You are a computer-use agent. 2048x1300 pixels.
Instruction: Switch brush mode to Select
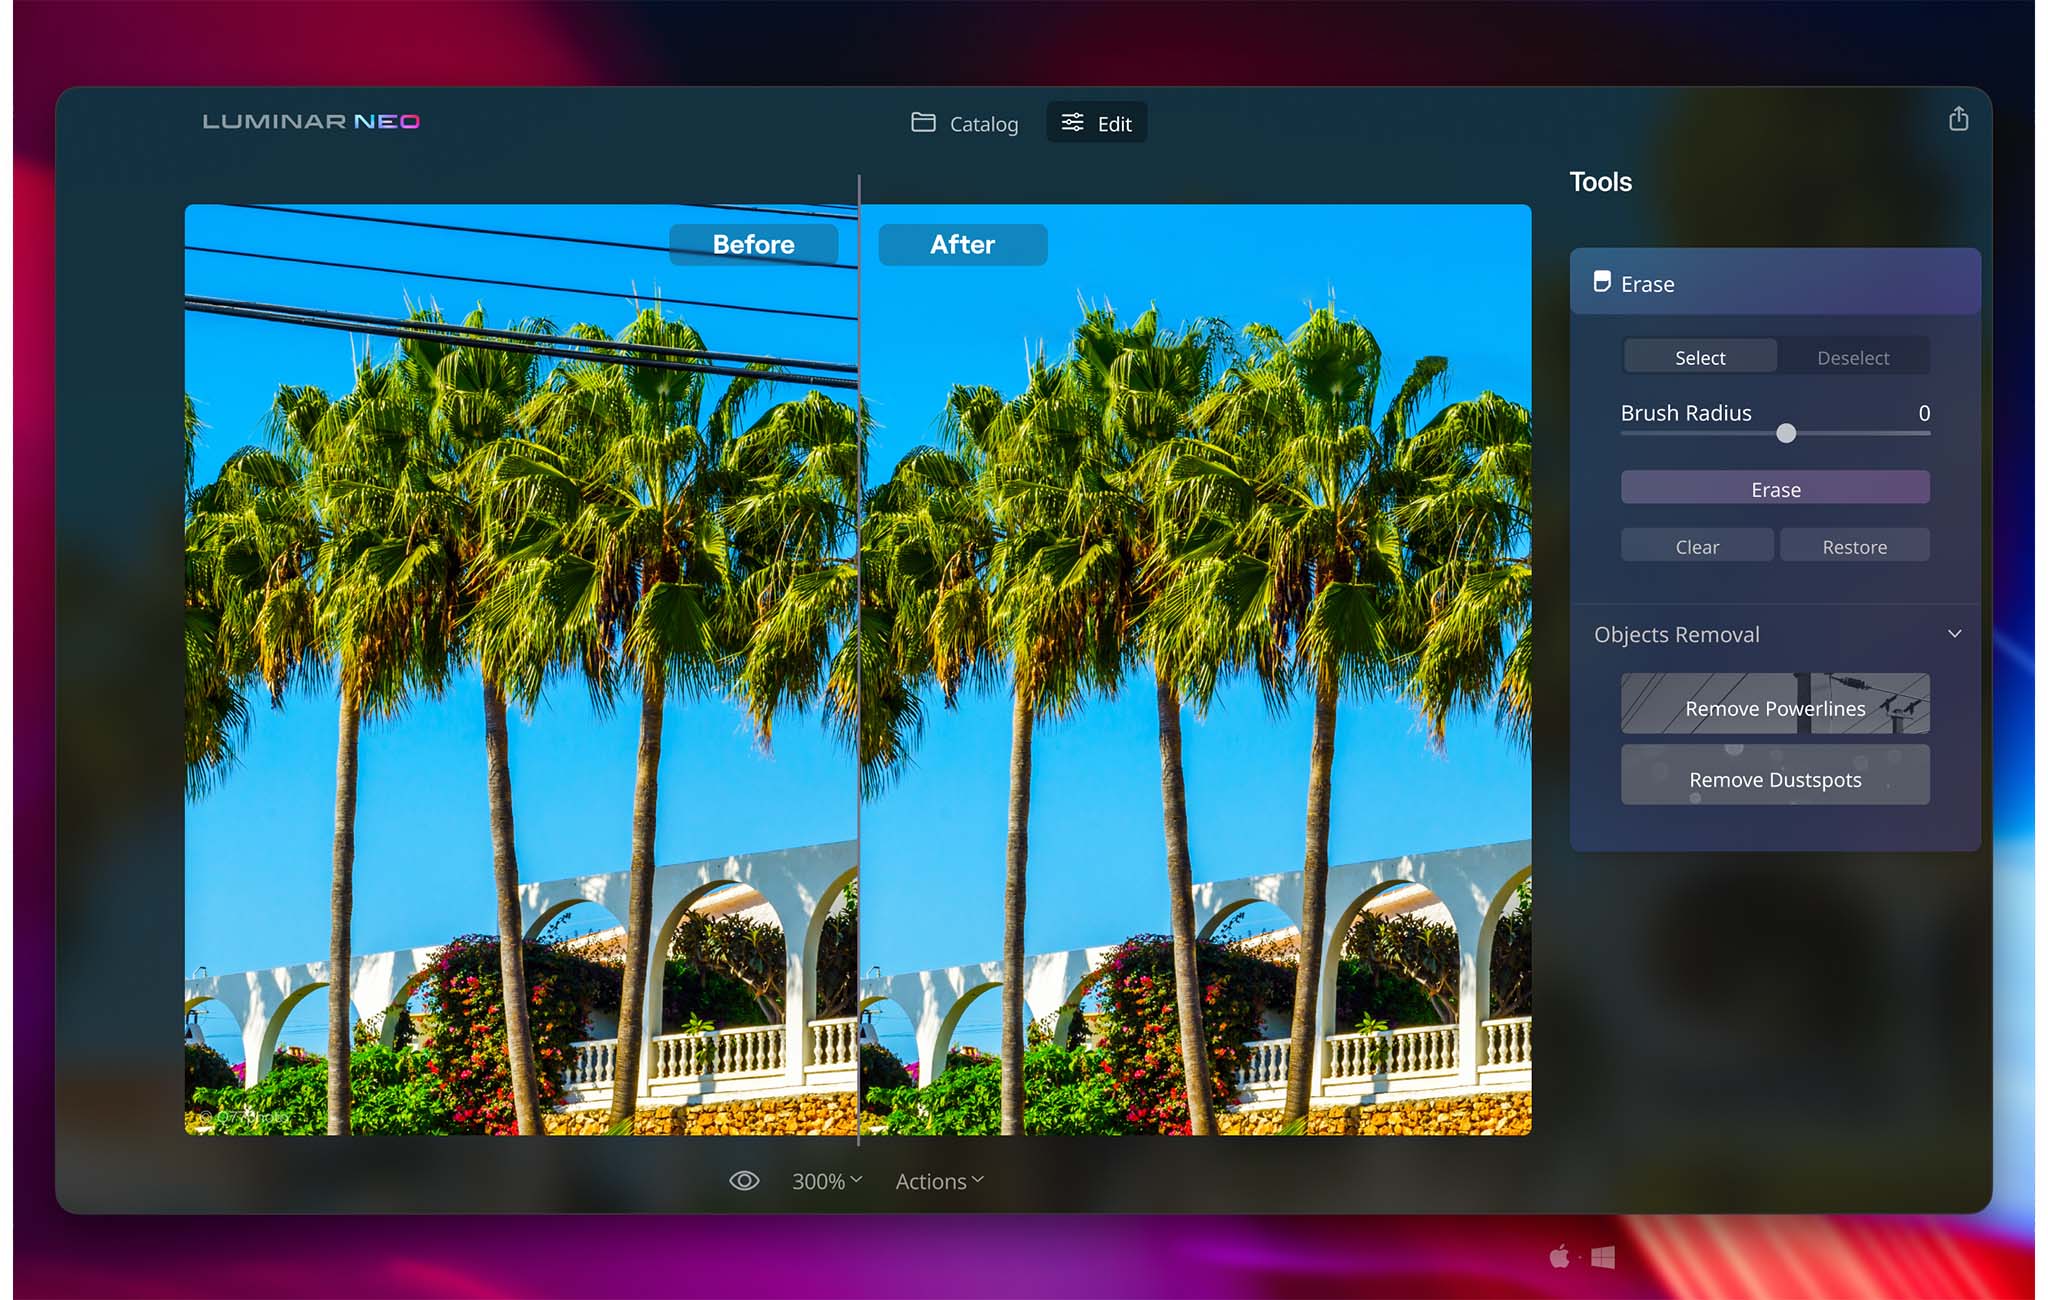[x=1699, y=357]
